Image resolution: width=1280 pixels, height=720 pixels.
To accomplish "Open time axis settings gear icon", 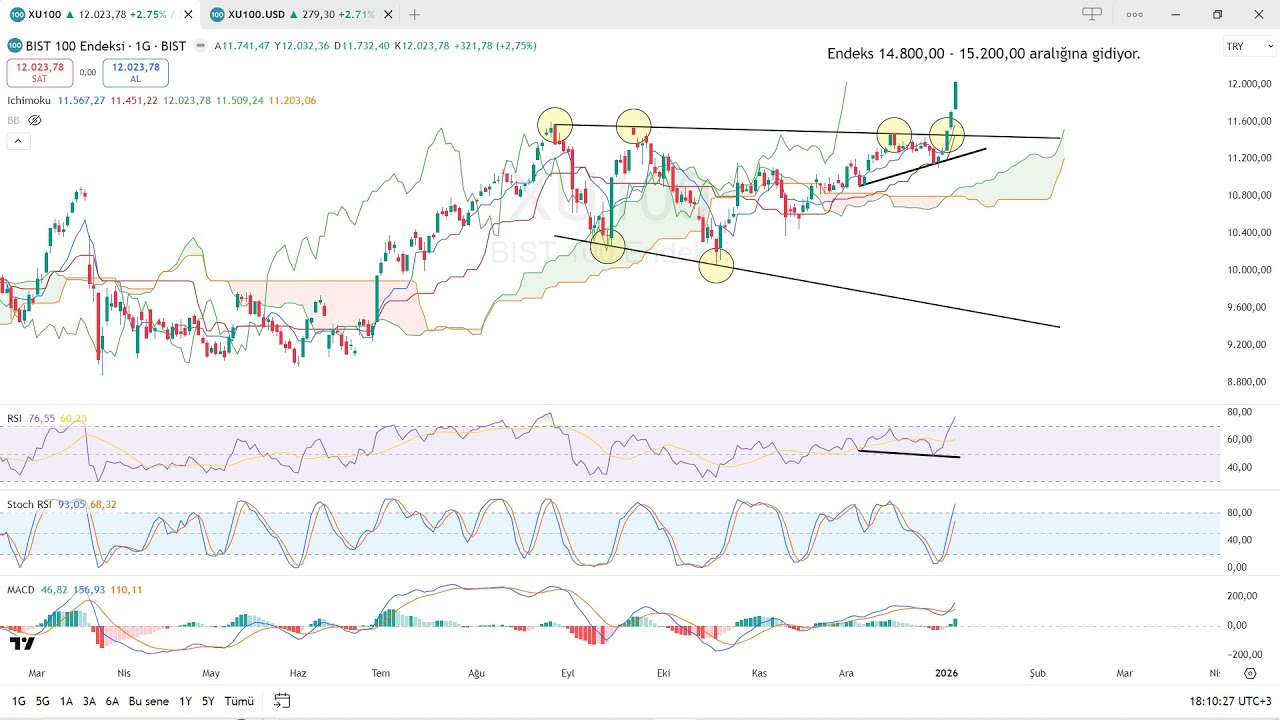I will tap(1250, 674).
